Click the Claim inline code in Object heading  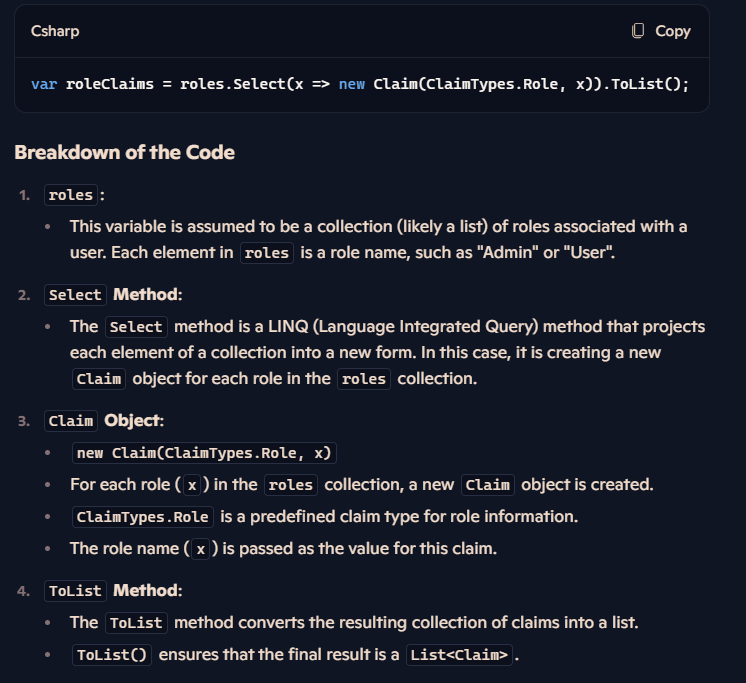coord(71,421)
